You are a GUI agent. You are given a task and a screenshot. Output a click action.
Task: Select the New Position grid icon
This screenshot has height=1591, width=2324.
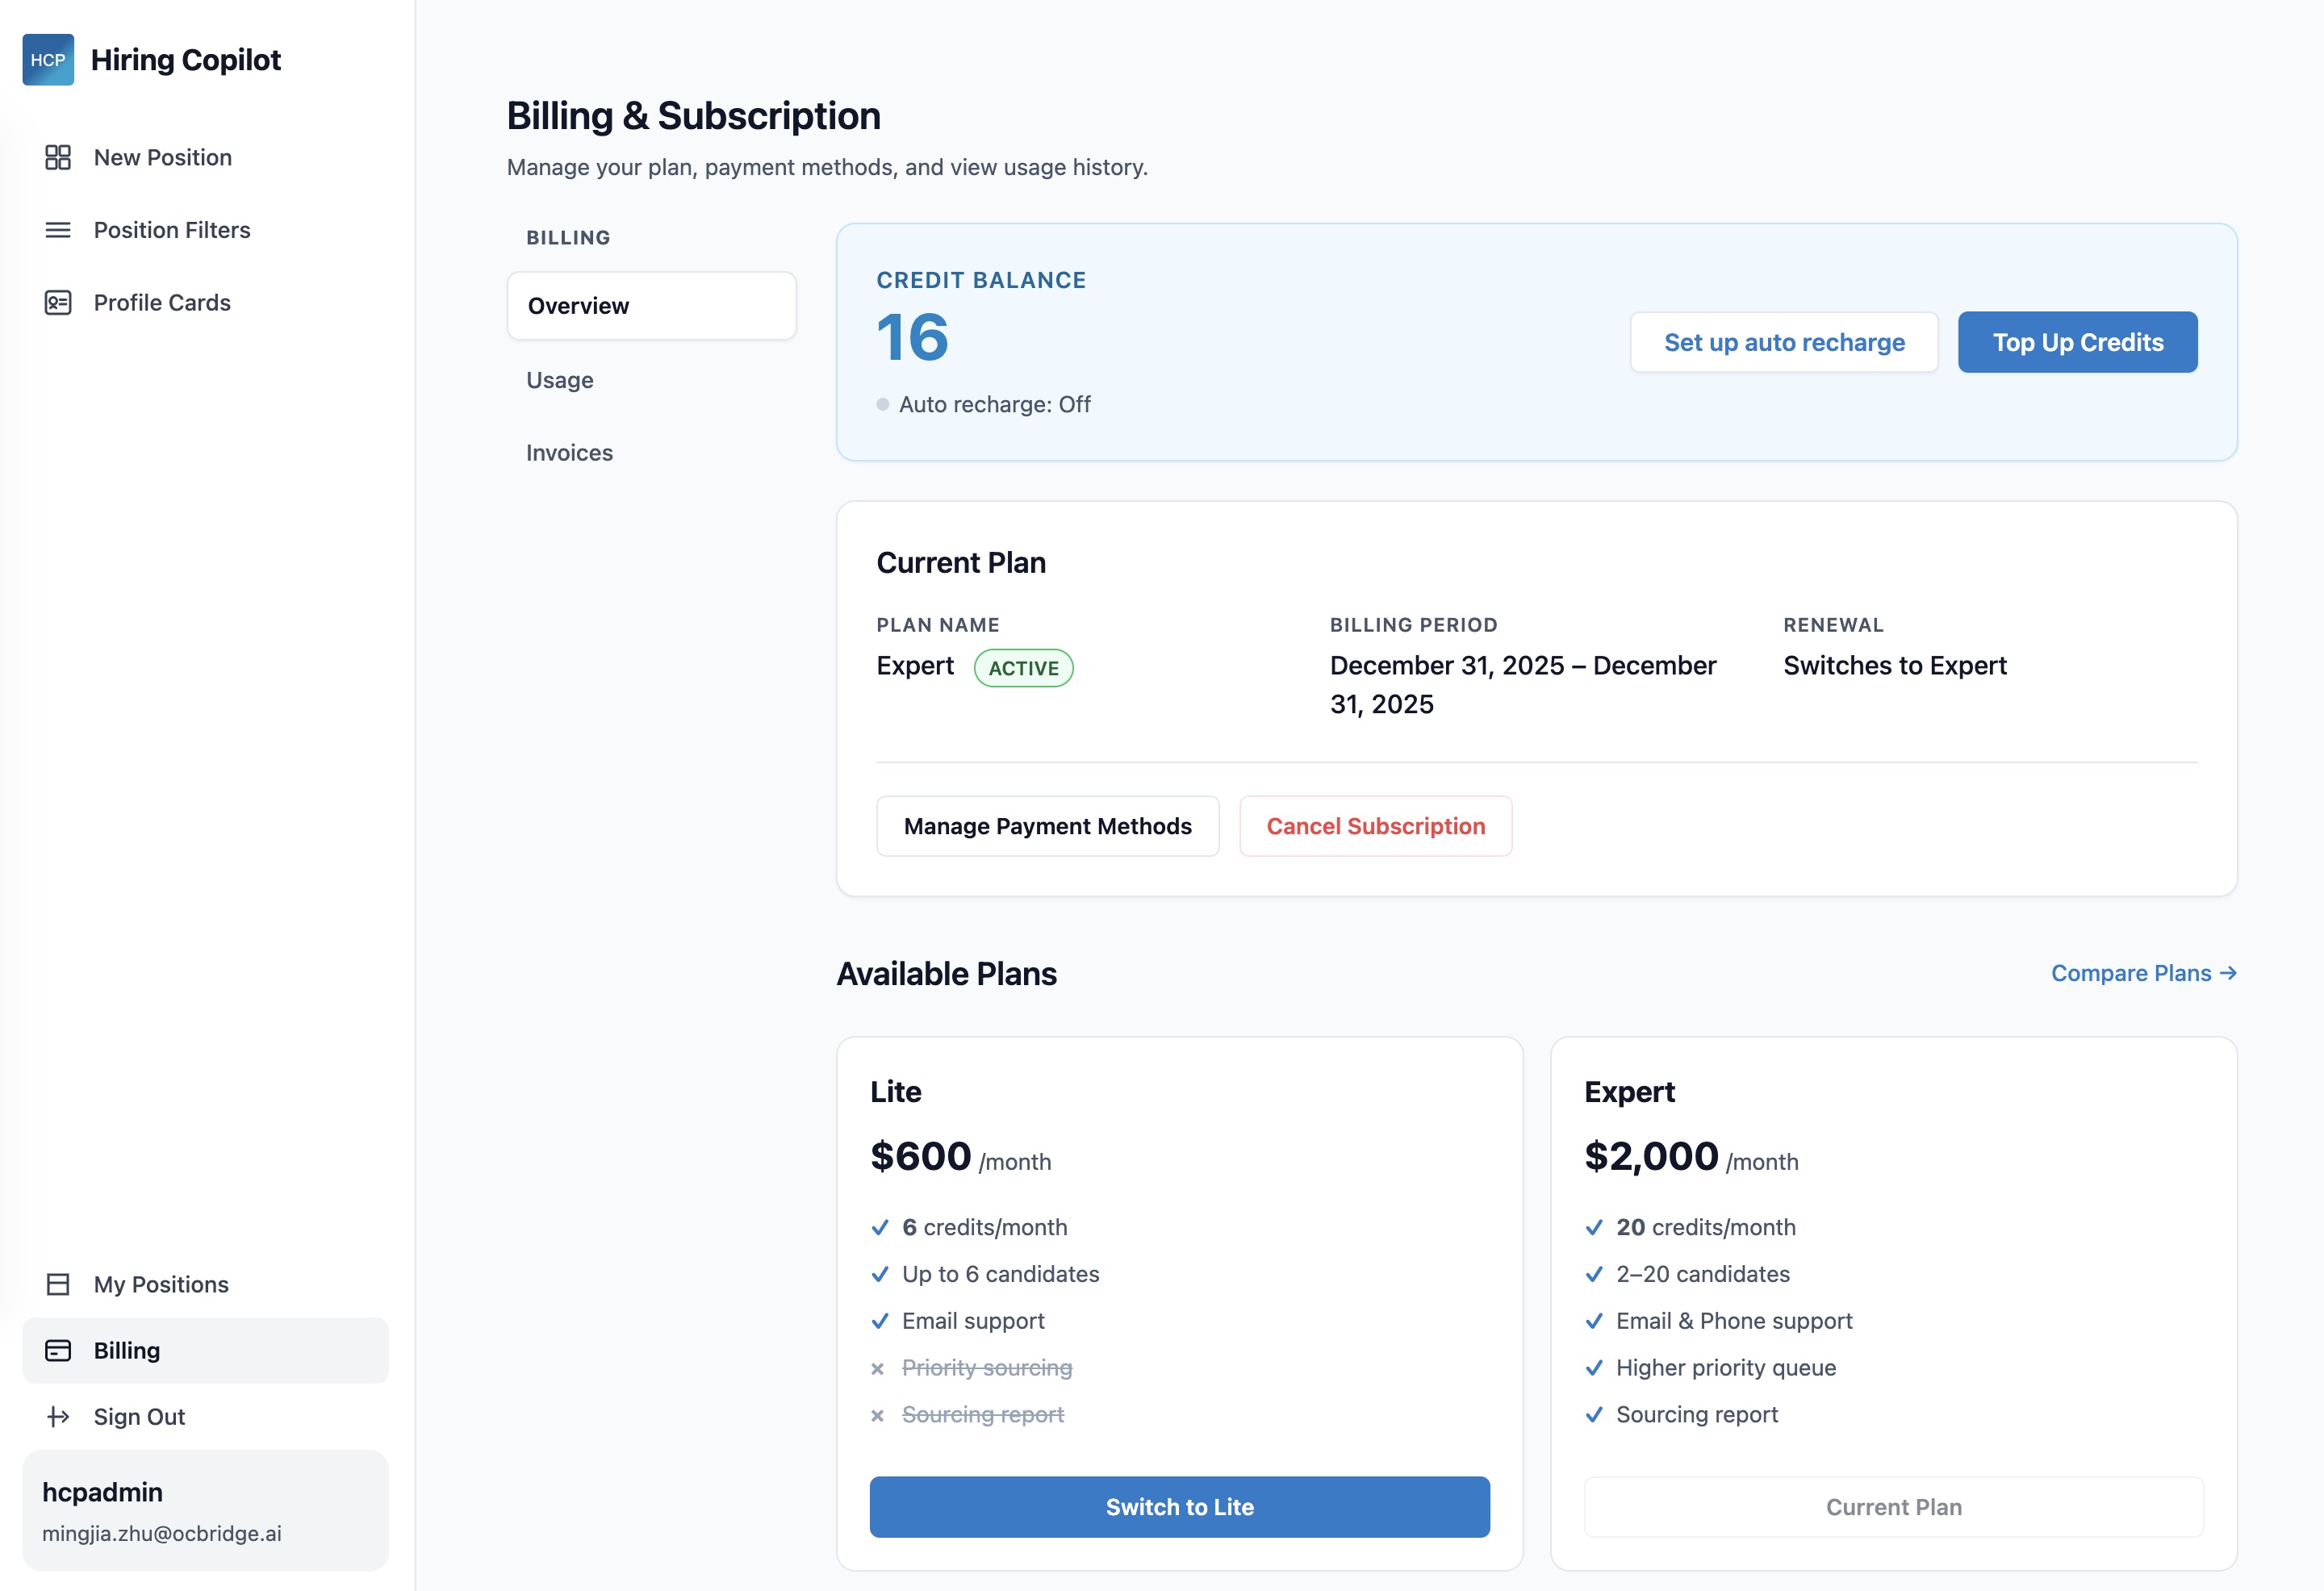click(x=57, y=157)
